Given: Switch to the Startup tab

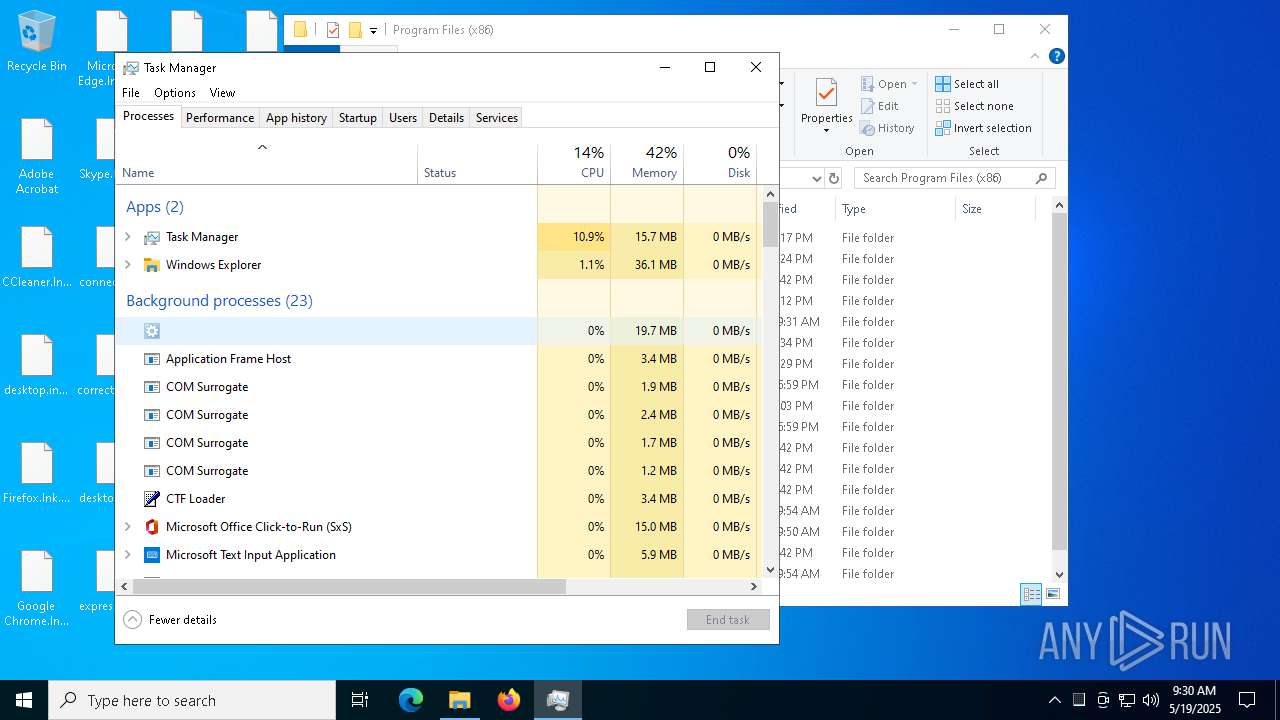Looking at the screenshot, I should (357, 117).
